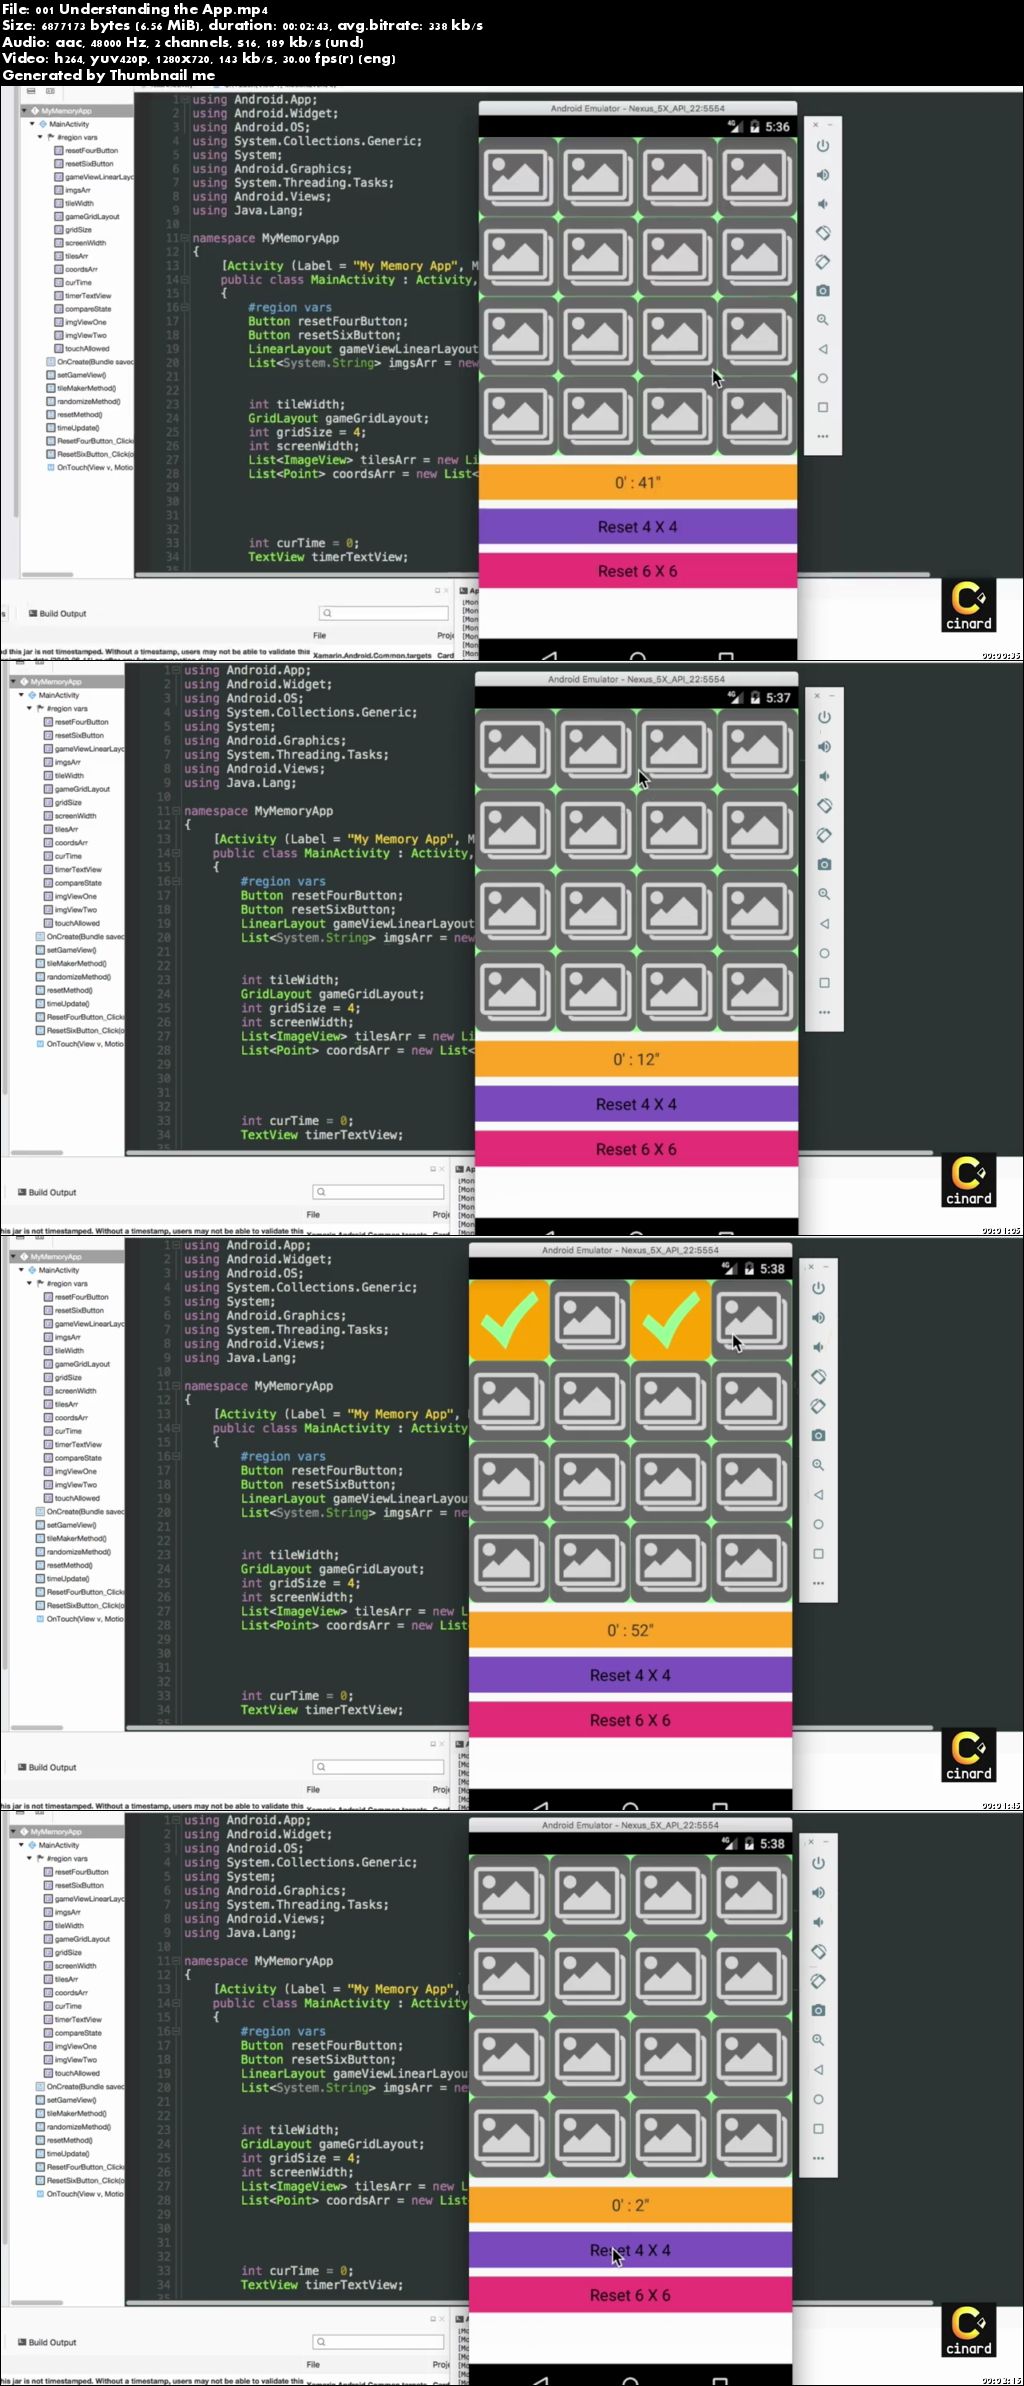This screenshot has width=1024, height=2386.
Task: Click emulator back triangle icon in 0':52" frame
Action: (x=818, y=1495)
